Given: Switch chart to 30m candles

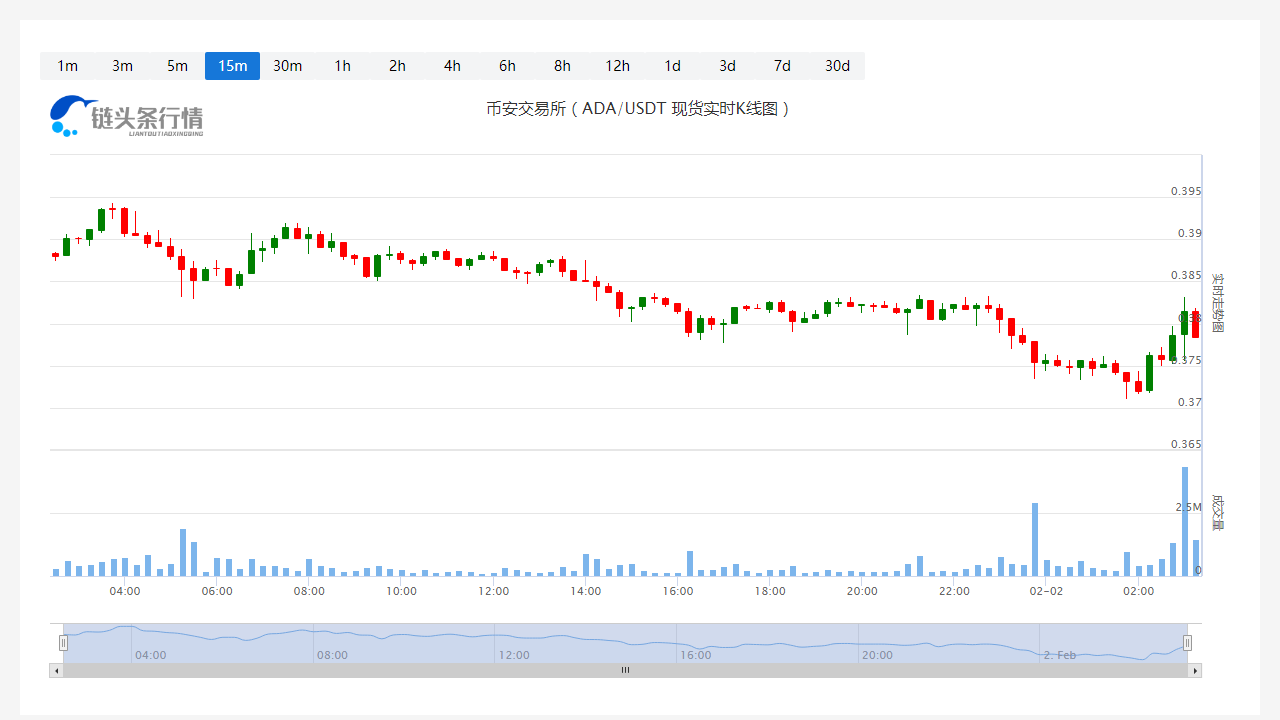Looking at the screenshot, I should click(x=287, y=66).
